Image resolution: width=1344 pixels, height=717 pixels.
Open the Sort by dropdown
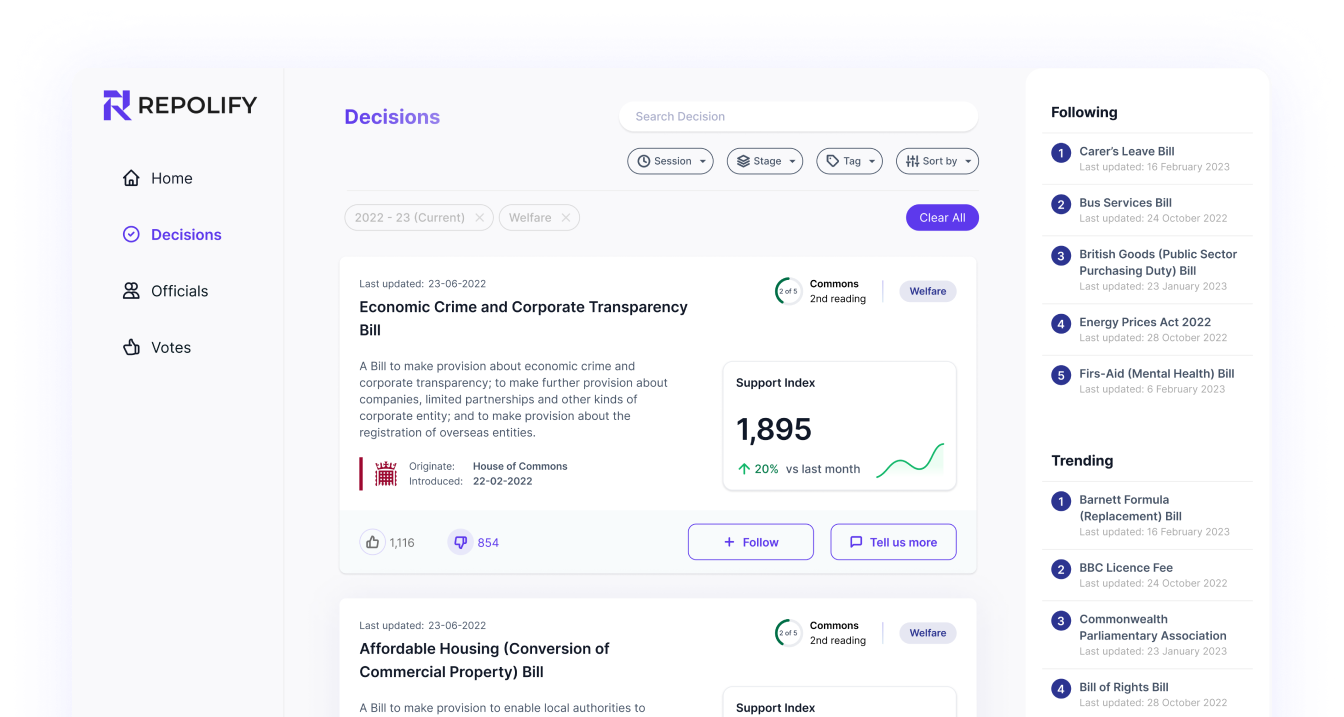point(937,161)
